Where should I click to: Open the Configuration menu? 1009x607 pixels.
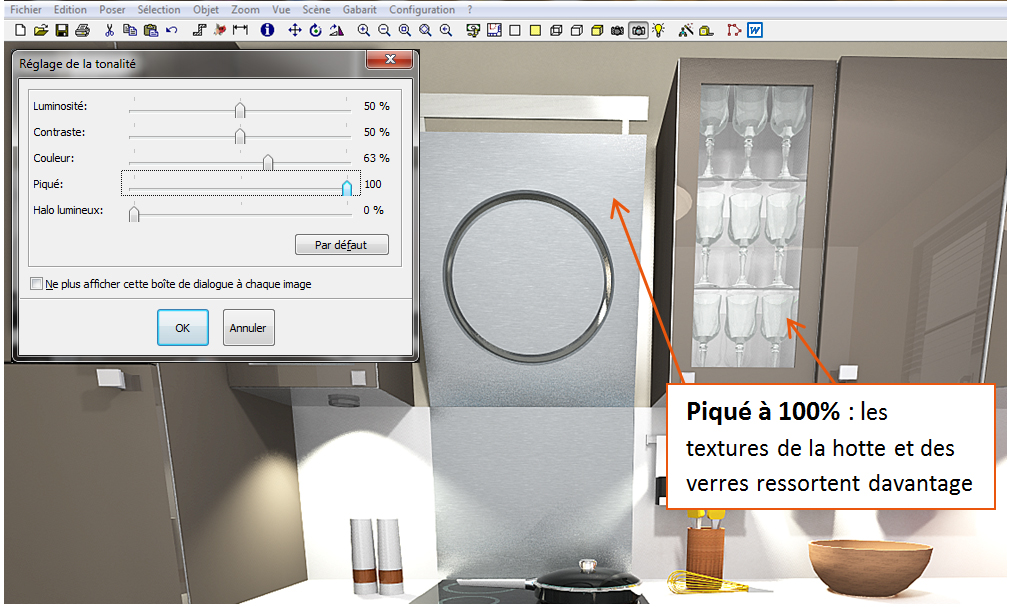422,9
